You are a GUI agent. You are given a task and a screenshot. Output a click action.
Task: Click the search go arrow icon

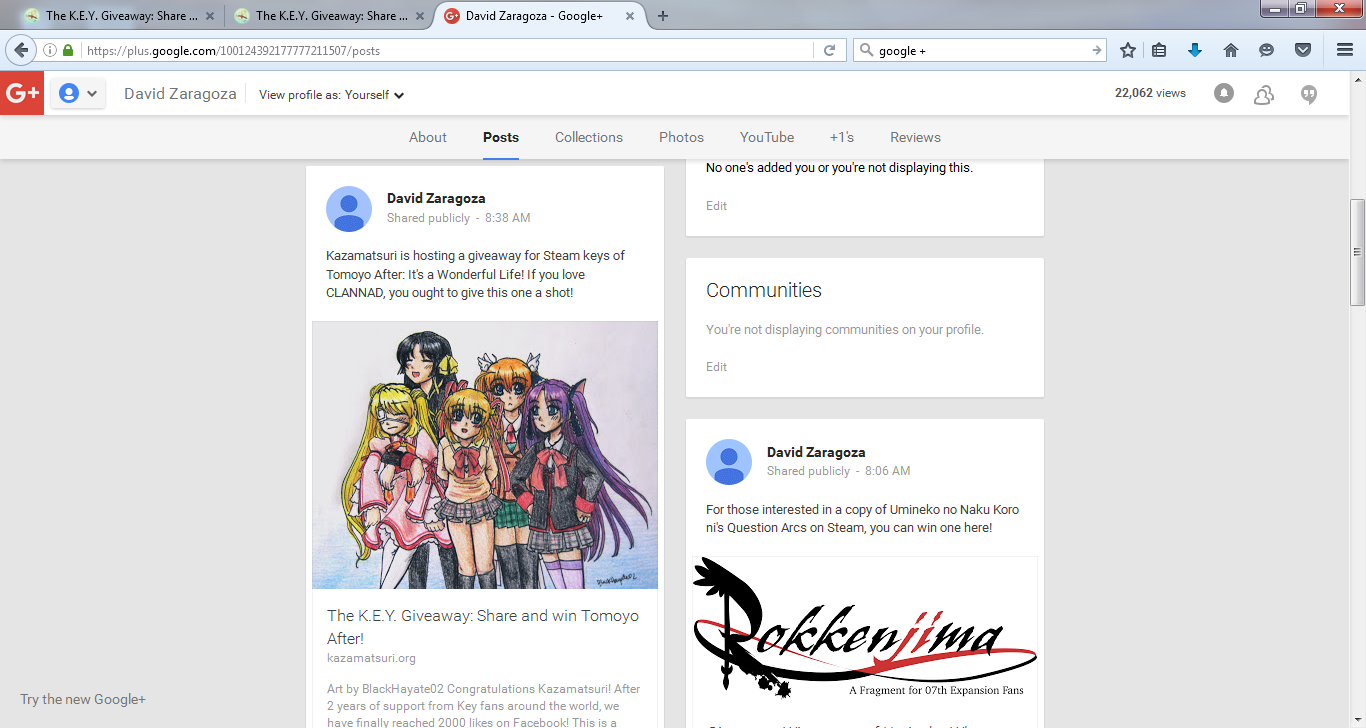(1097, 50)
